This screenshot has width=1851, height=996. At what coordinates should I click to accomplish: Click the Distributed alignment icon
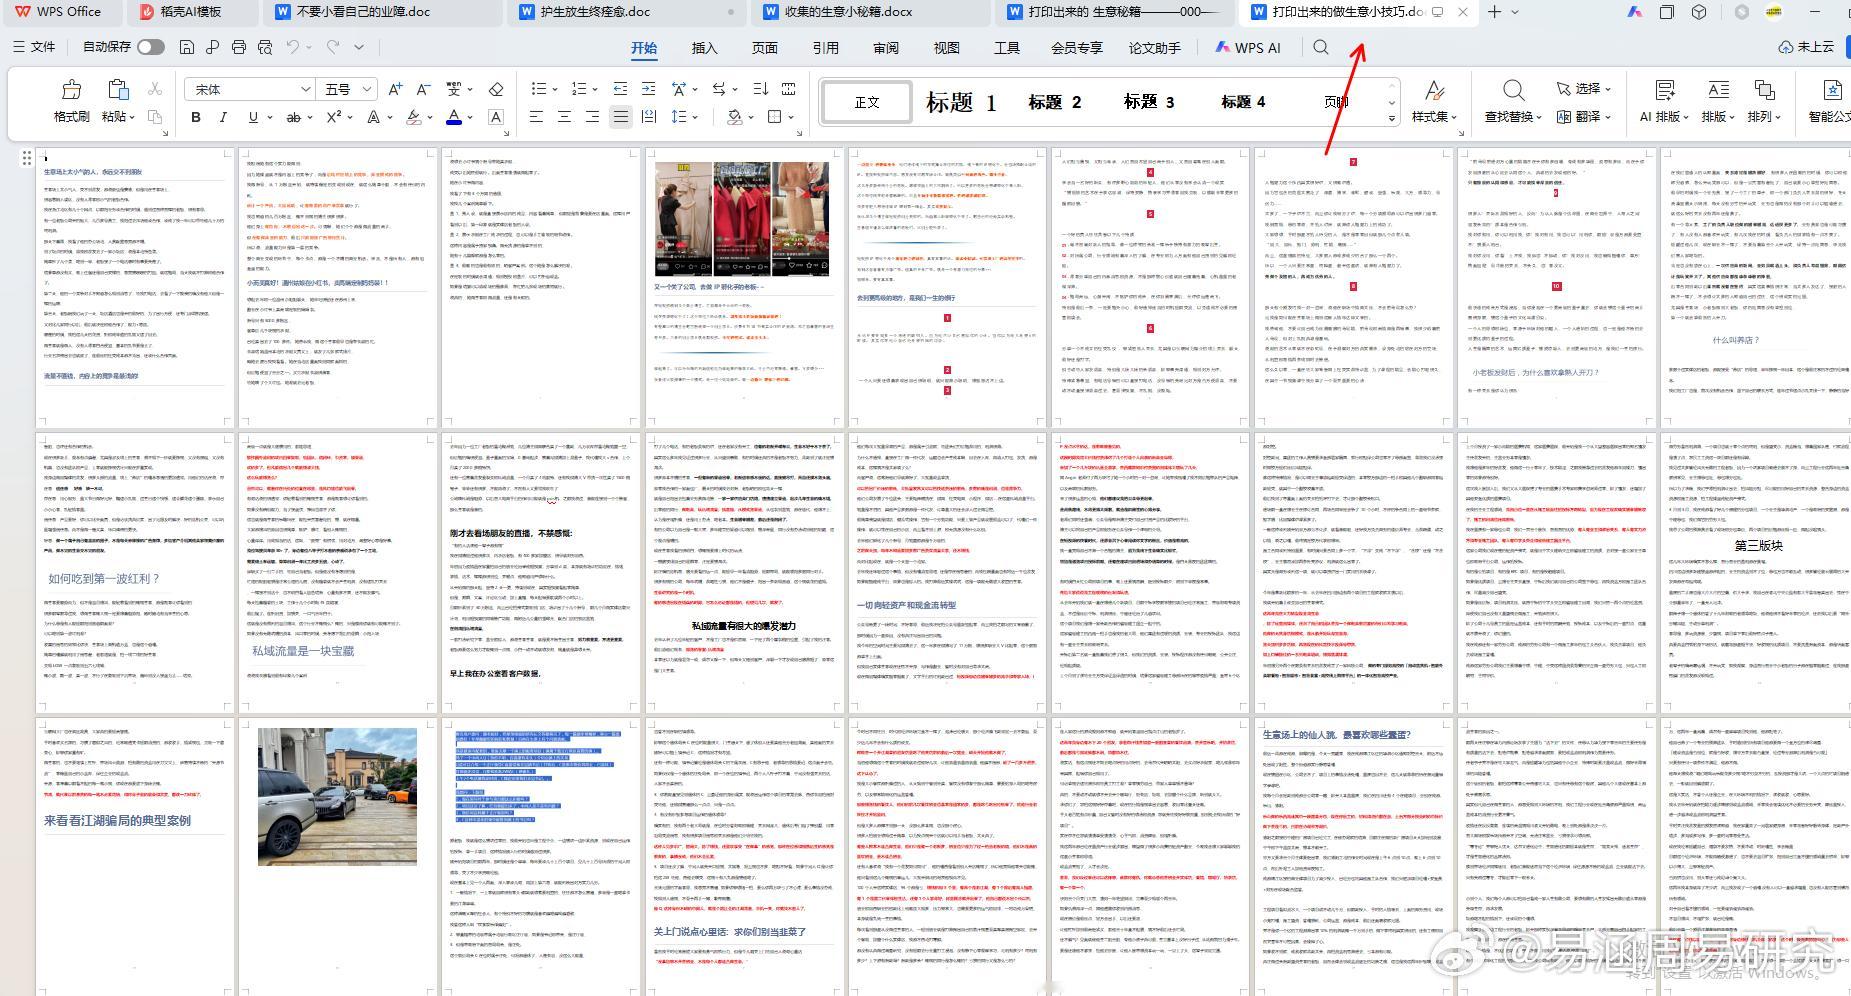tap(648, 117)
